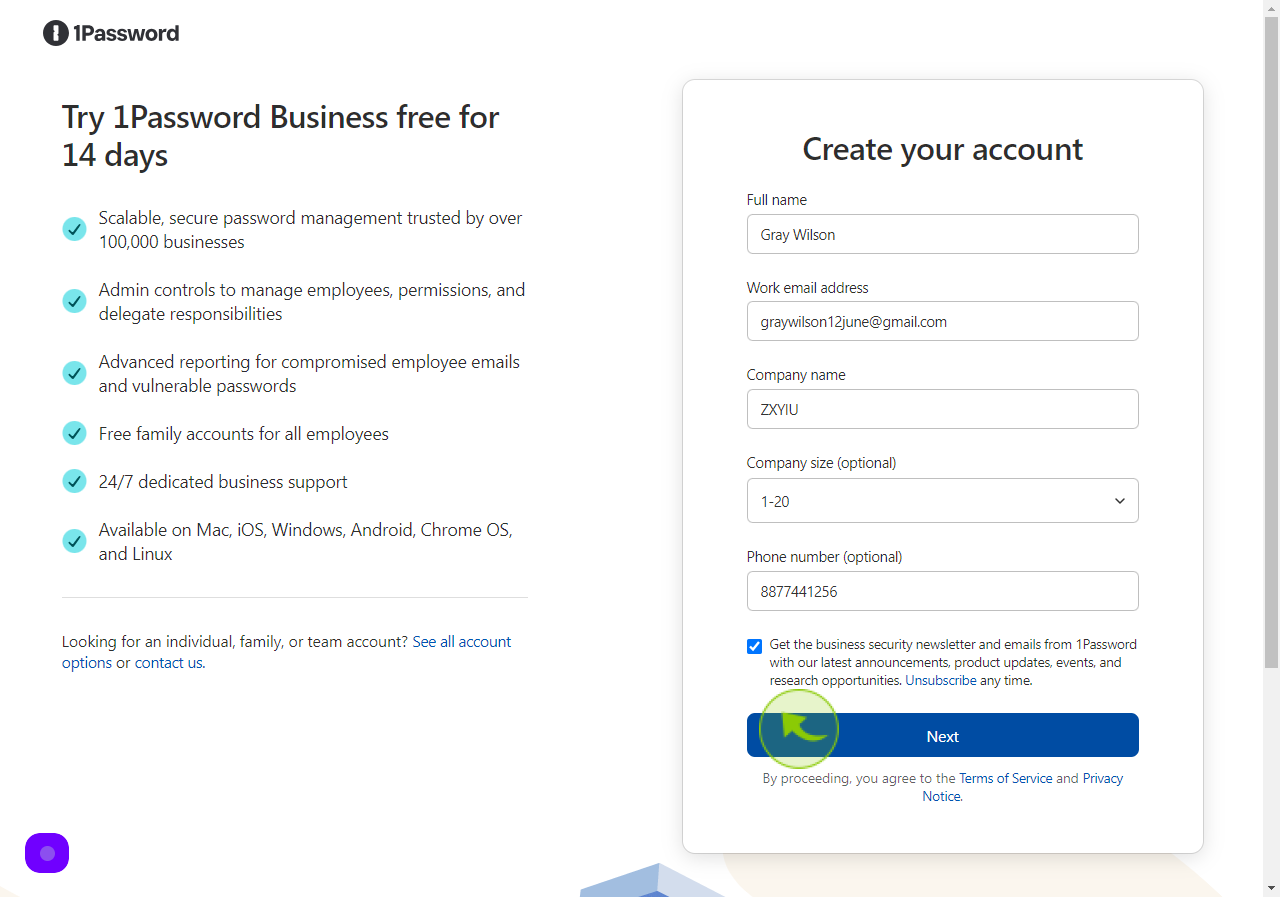Focus the Full name input field

(942, 234)
